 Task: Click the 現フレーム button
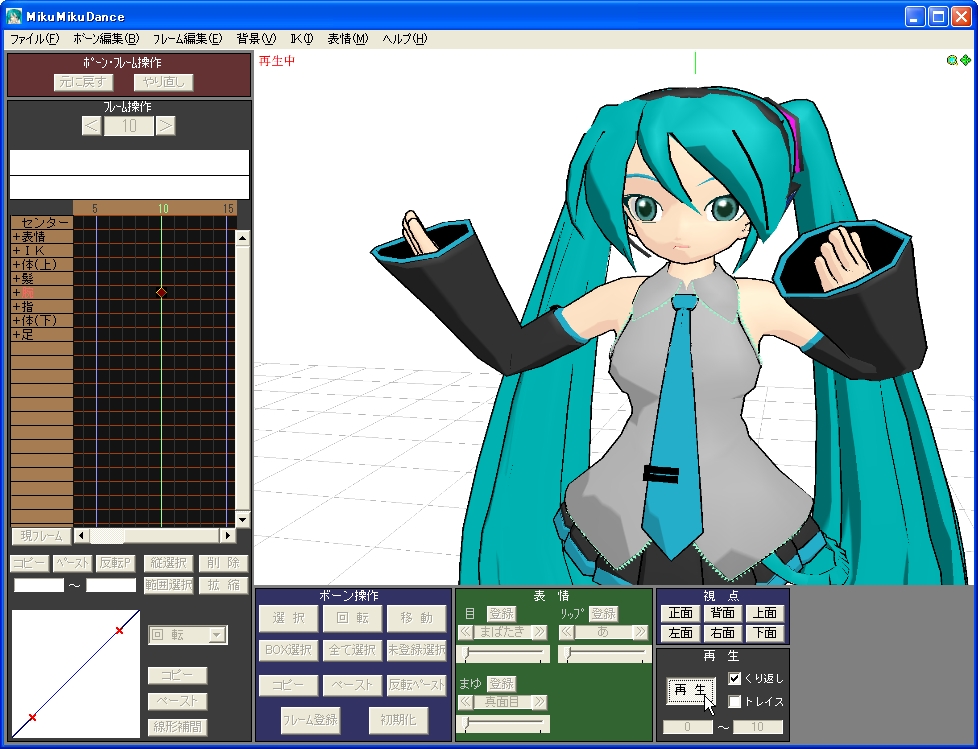[41, 536]
